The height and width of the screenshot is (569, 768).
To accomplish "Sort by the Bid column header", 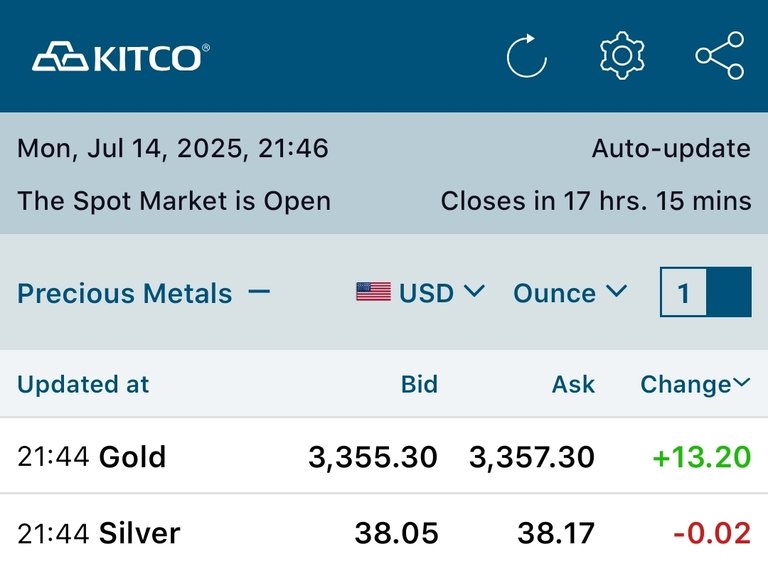I will (419, 384).
